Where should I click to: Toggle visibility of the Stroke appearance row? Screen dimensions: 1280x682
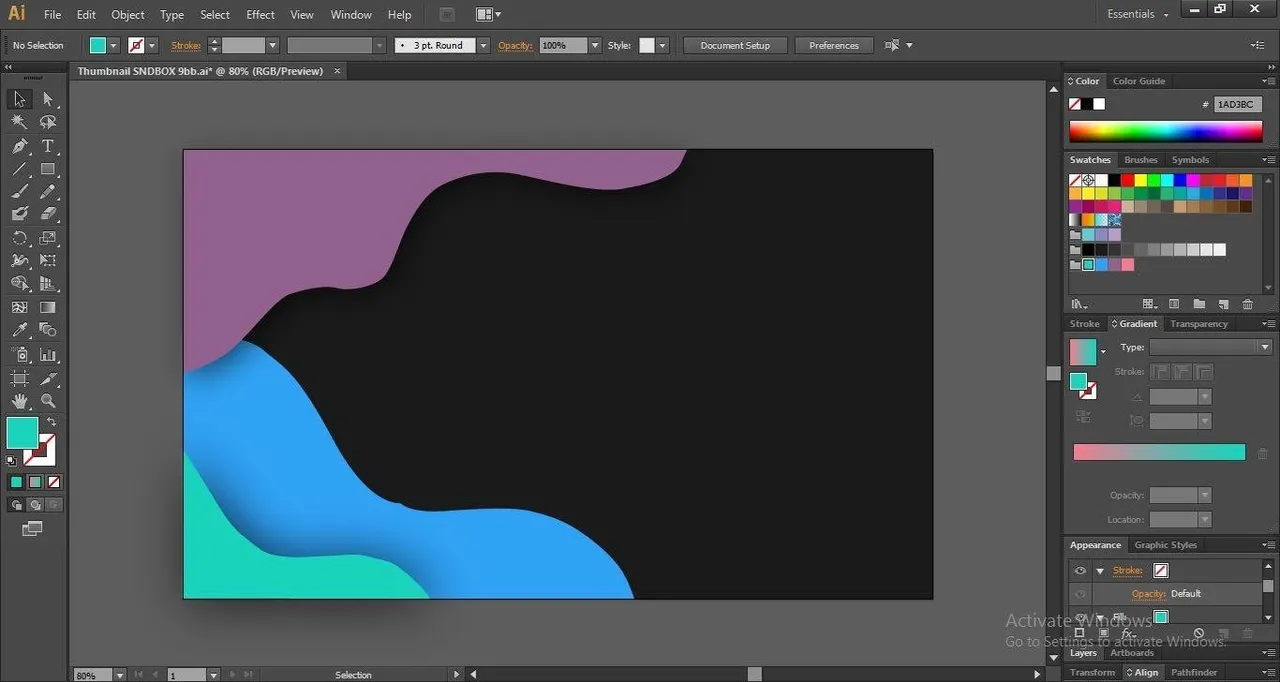[1080, 571]
